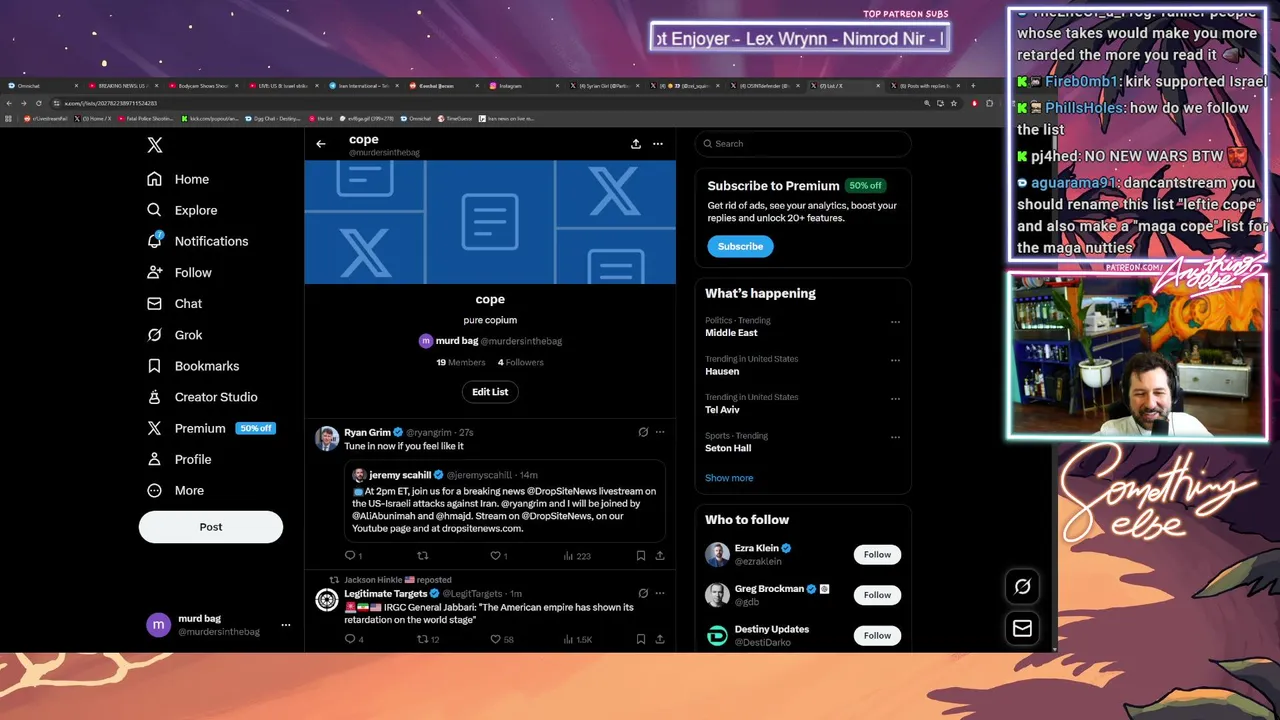Open Grok in sidebar

pyautogui.click(x=174, y=335)
